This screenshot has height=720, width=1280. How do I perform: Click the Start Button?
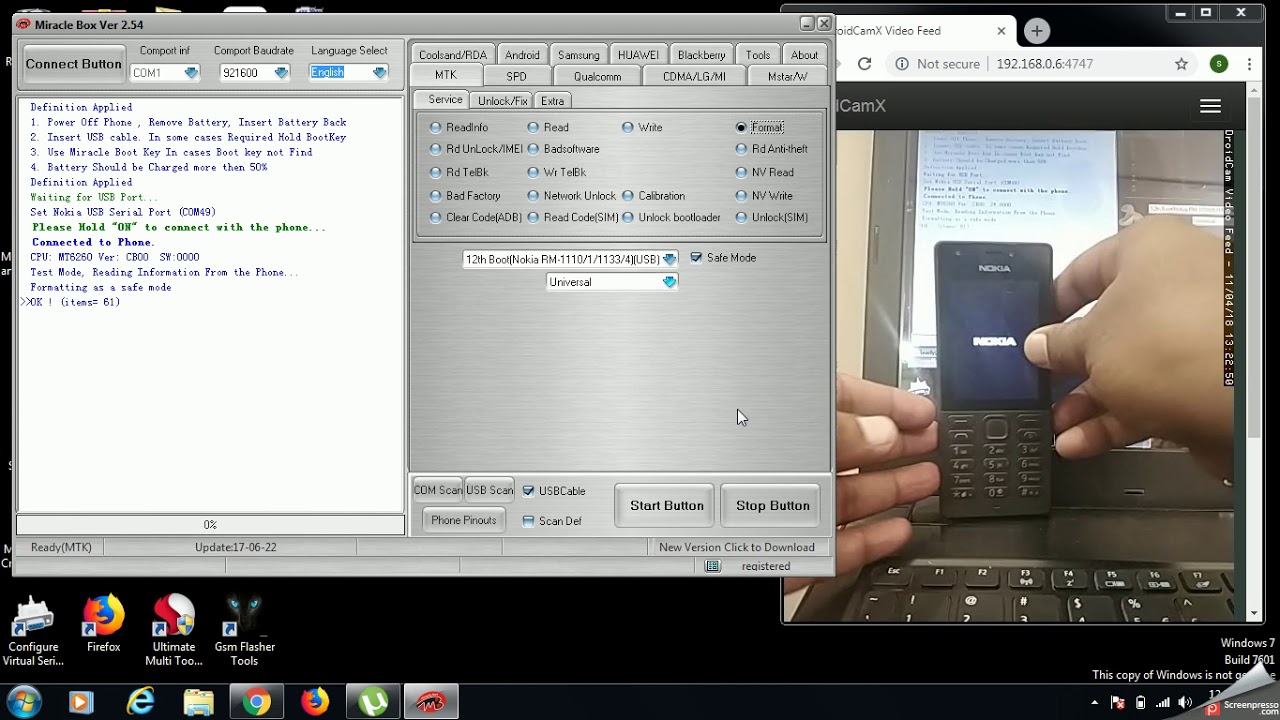click(x=667, y=506)
